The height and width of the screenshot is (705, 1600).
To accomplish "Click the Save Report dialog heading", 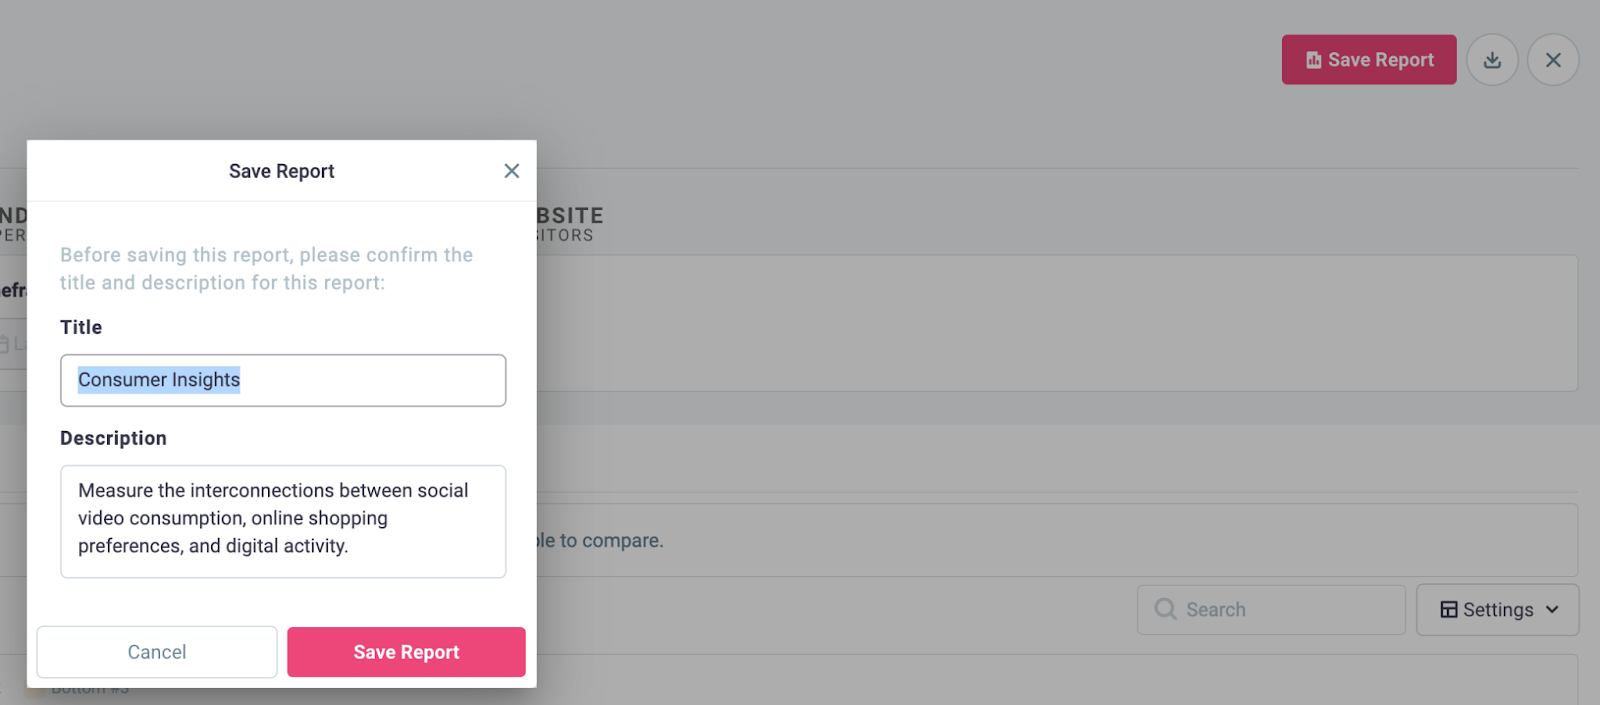I will (281, 171).
